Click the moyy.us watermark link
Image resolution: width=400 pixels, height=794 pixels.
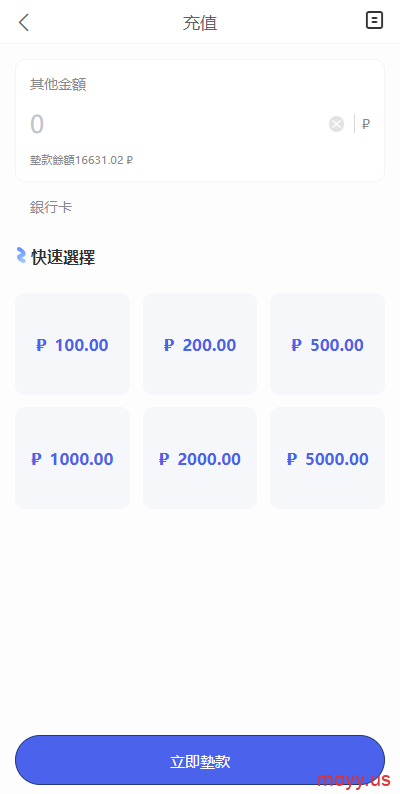(354, 778)
